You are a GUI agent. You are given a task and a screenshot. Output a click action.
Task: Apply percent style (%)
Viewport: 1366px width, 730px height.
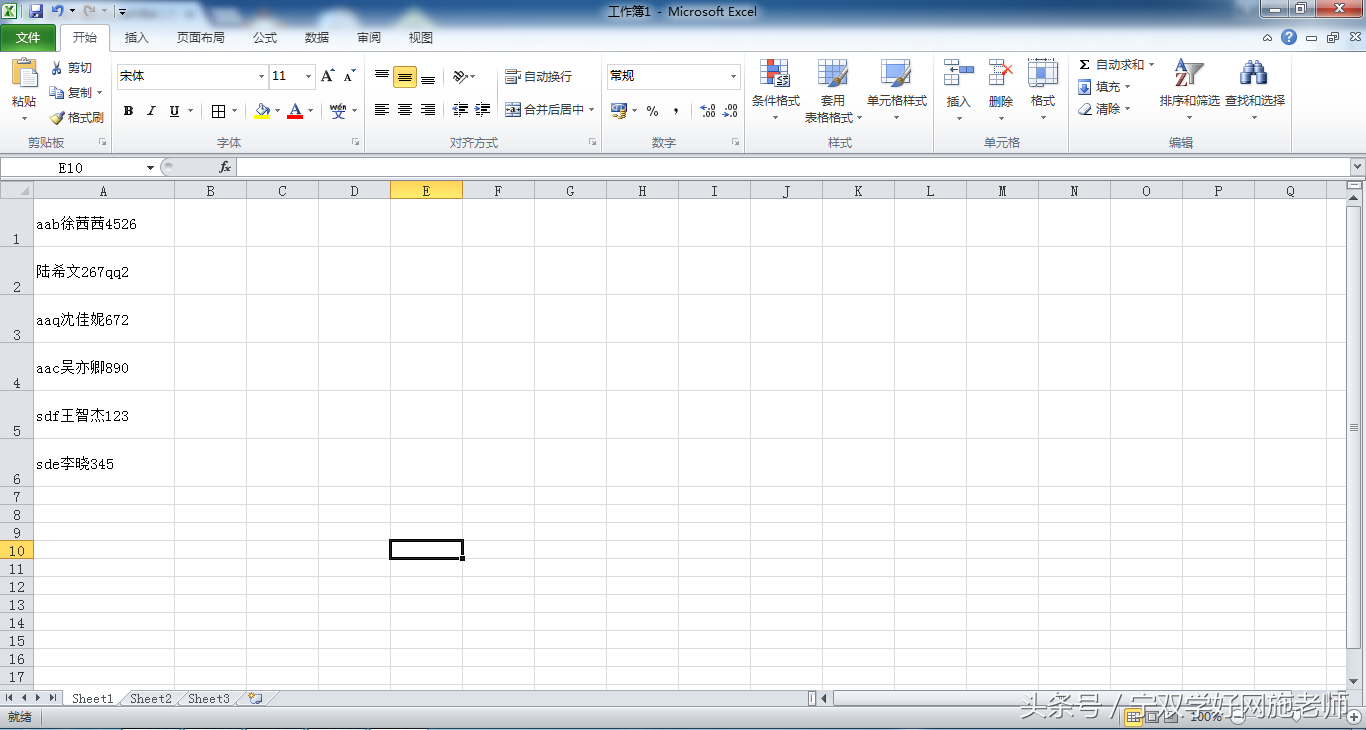click(x=652, y=111)
